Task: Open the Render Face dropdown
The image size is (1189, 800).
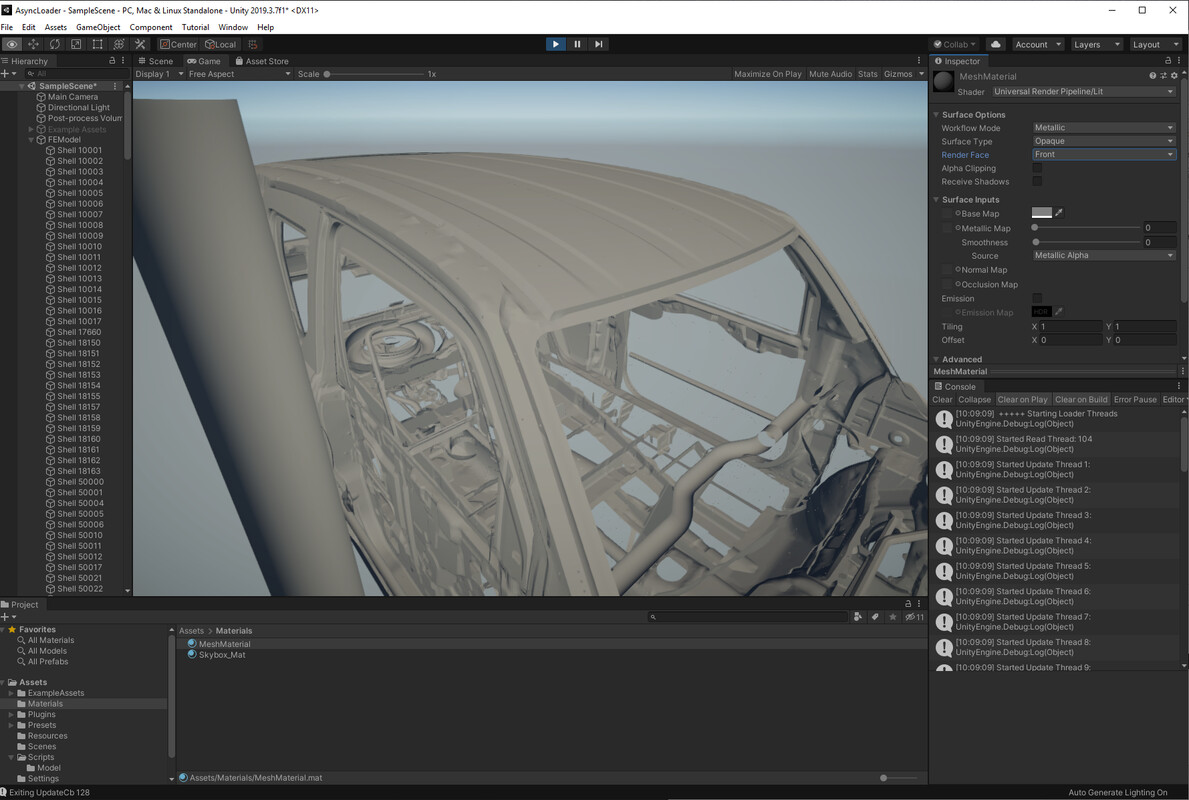Action: click(x=1103, y=154)
